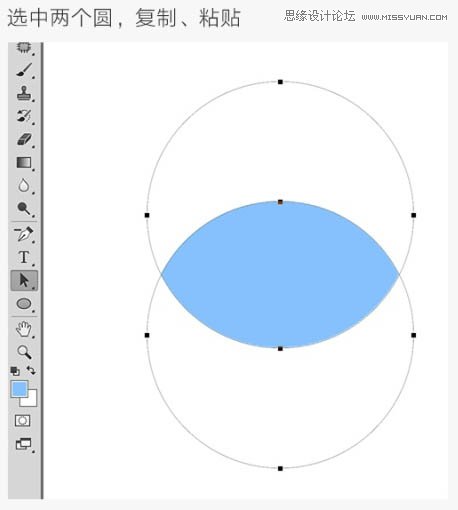Click the lower circle's left anchor point
Viewport: 458px width, 510px height.
tap(147, 335)
